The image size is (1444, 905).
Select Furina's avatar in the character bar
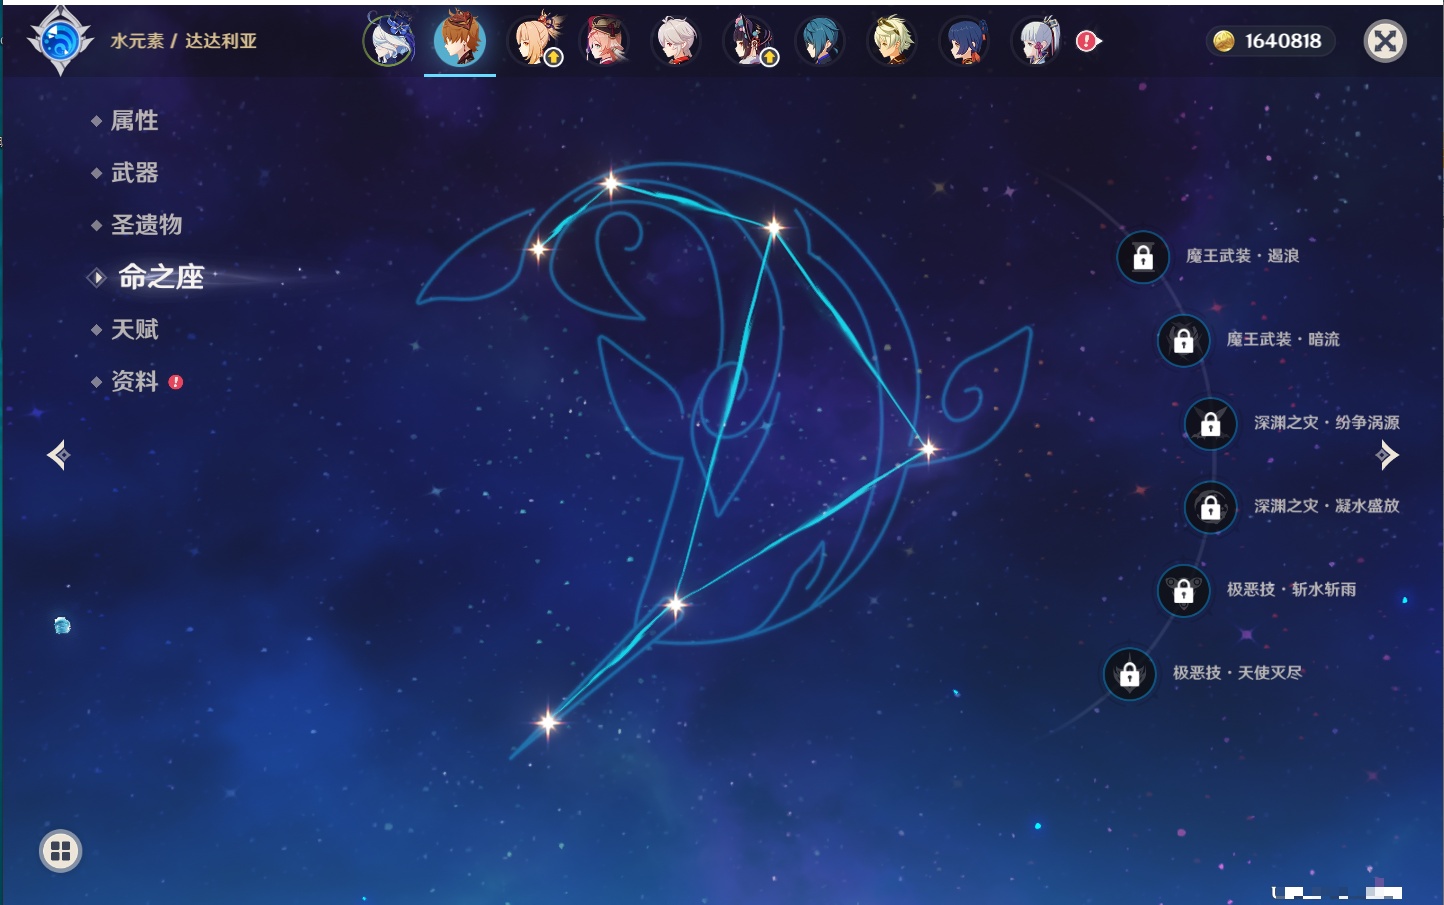point(388,41)
